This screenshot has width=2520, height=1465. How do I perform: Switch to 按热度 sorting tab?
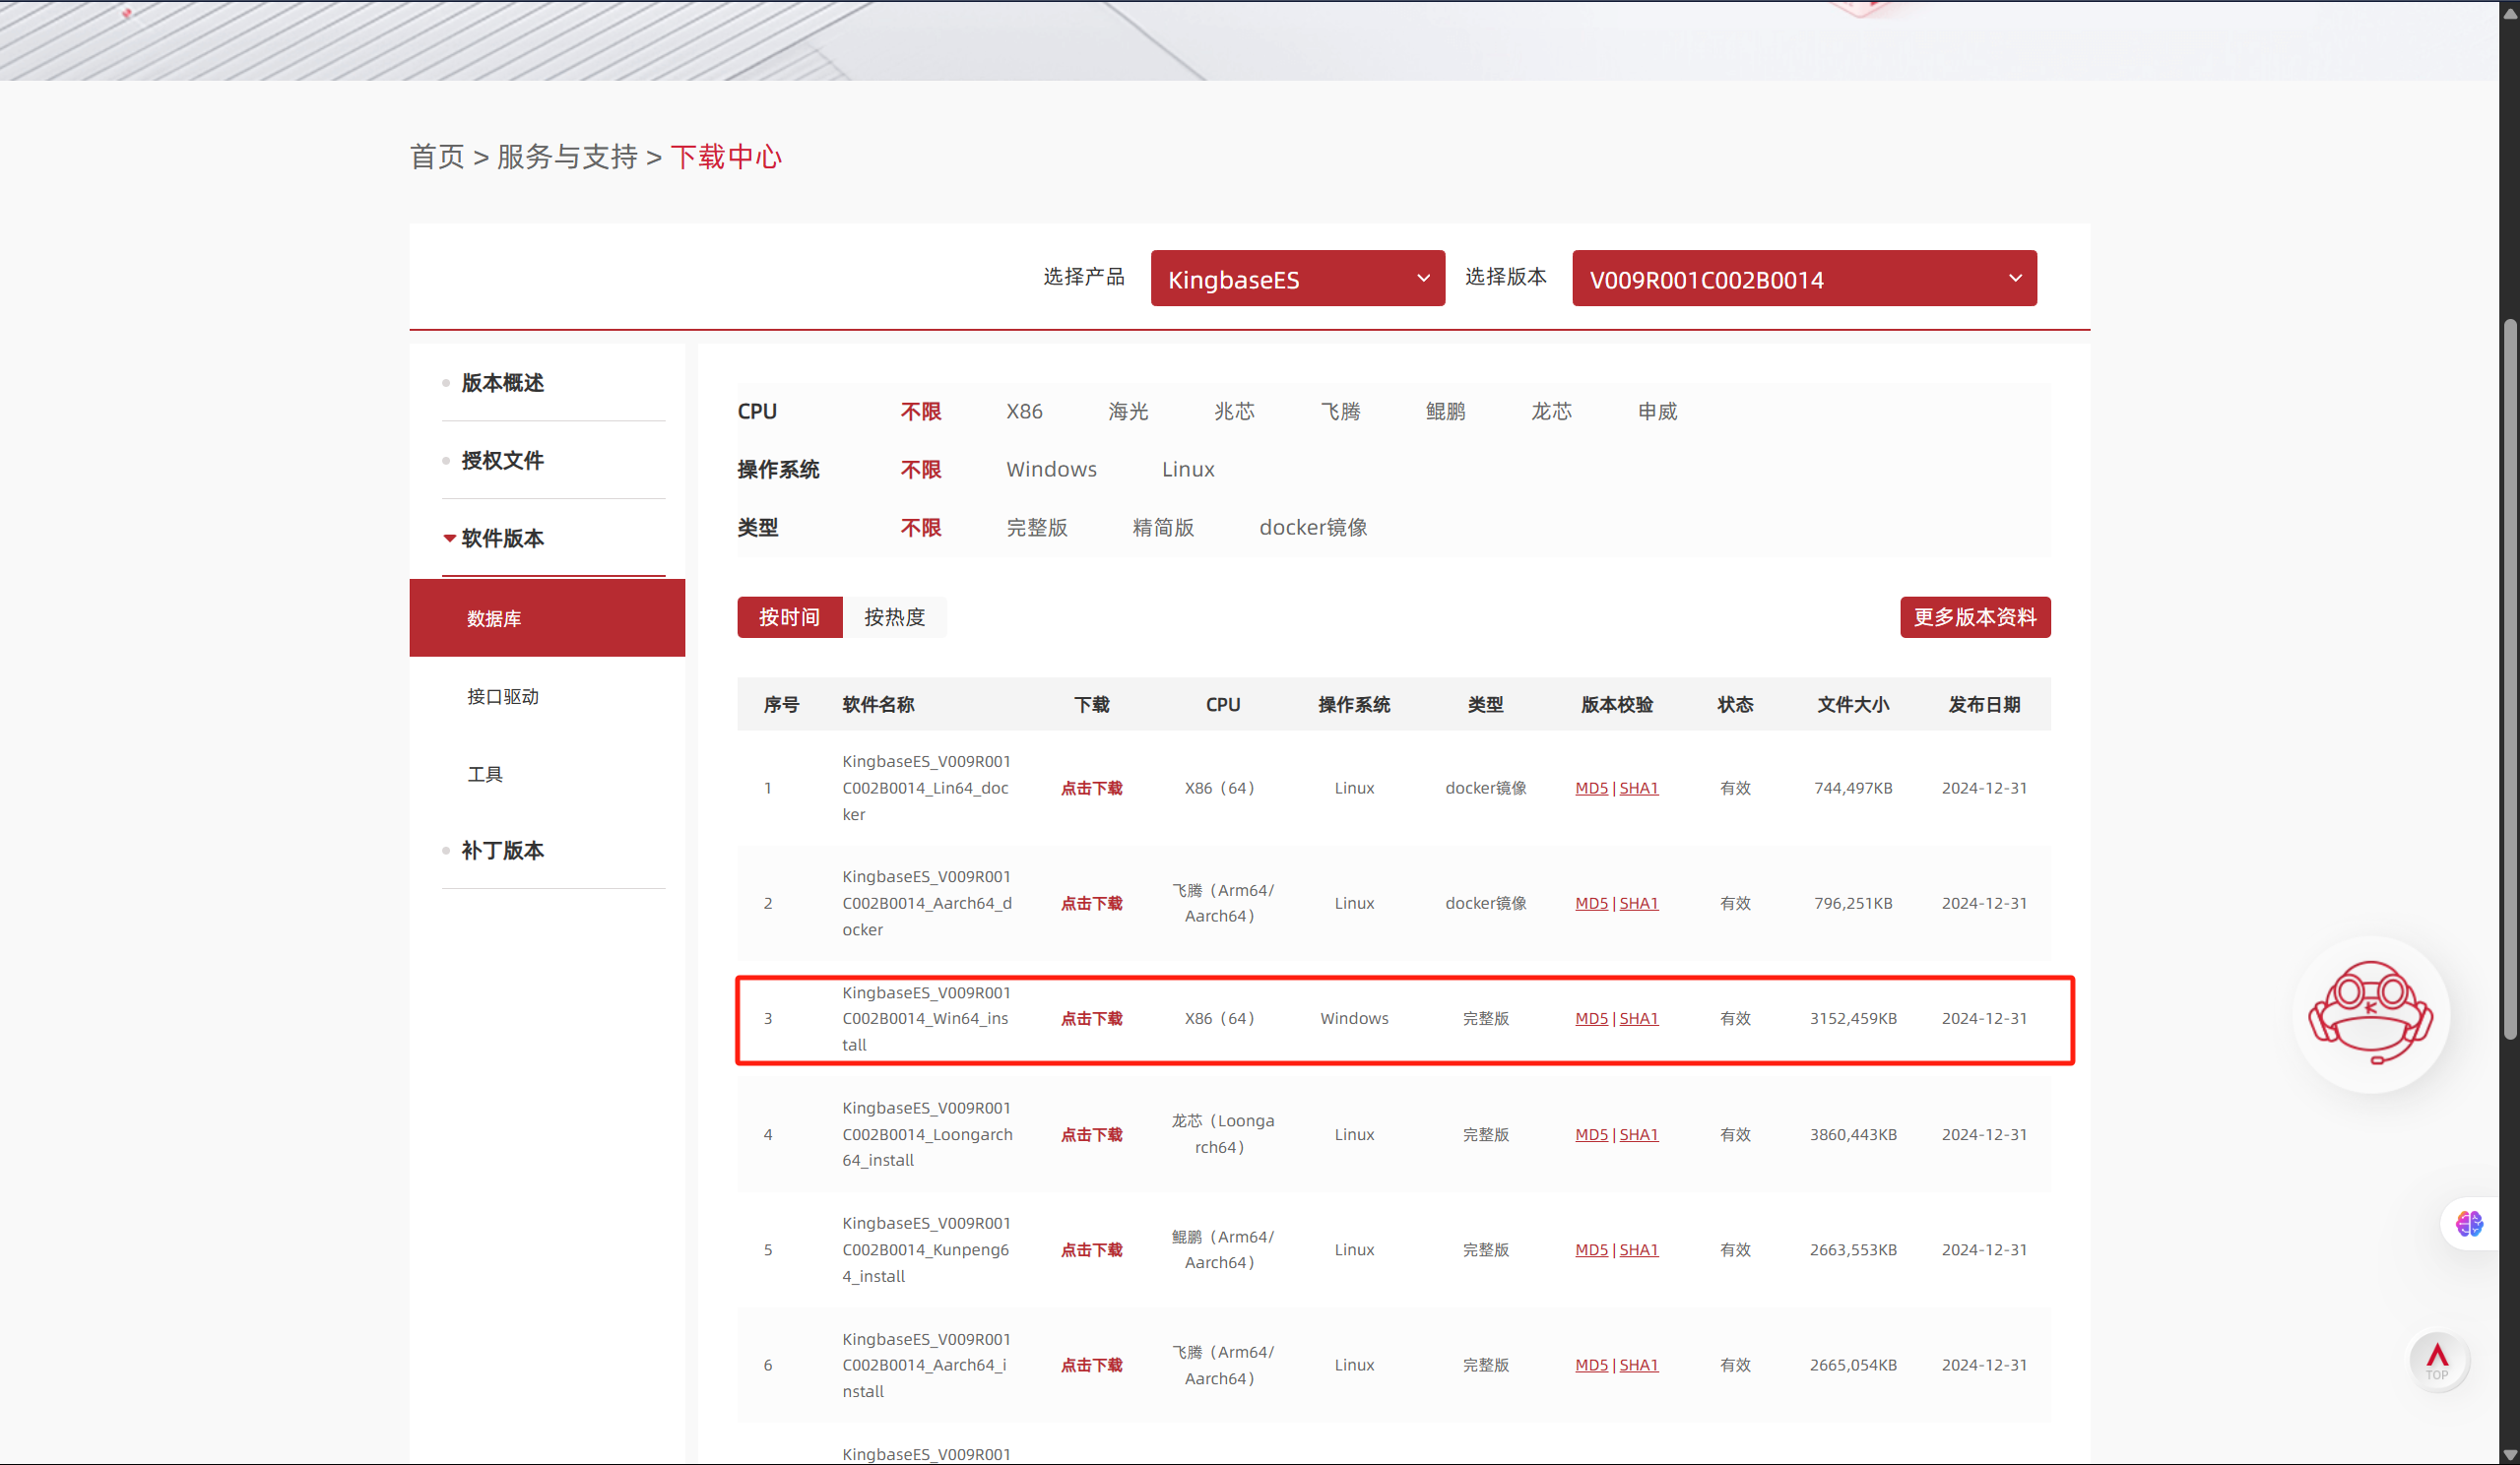click(x=894, y=617)
